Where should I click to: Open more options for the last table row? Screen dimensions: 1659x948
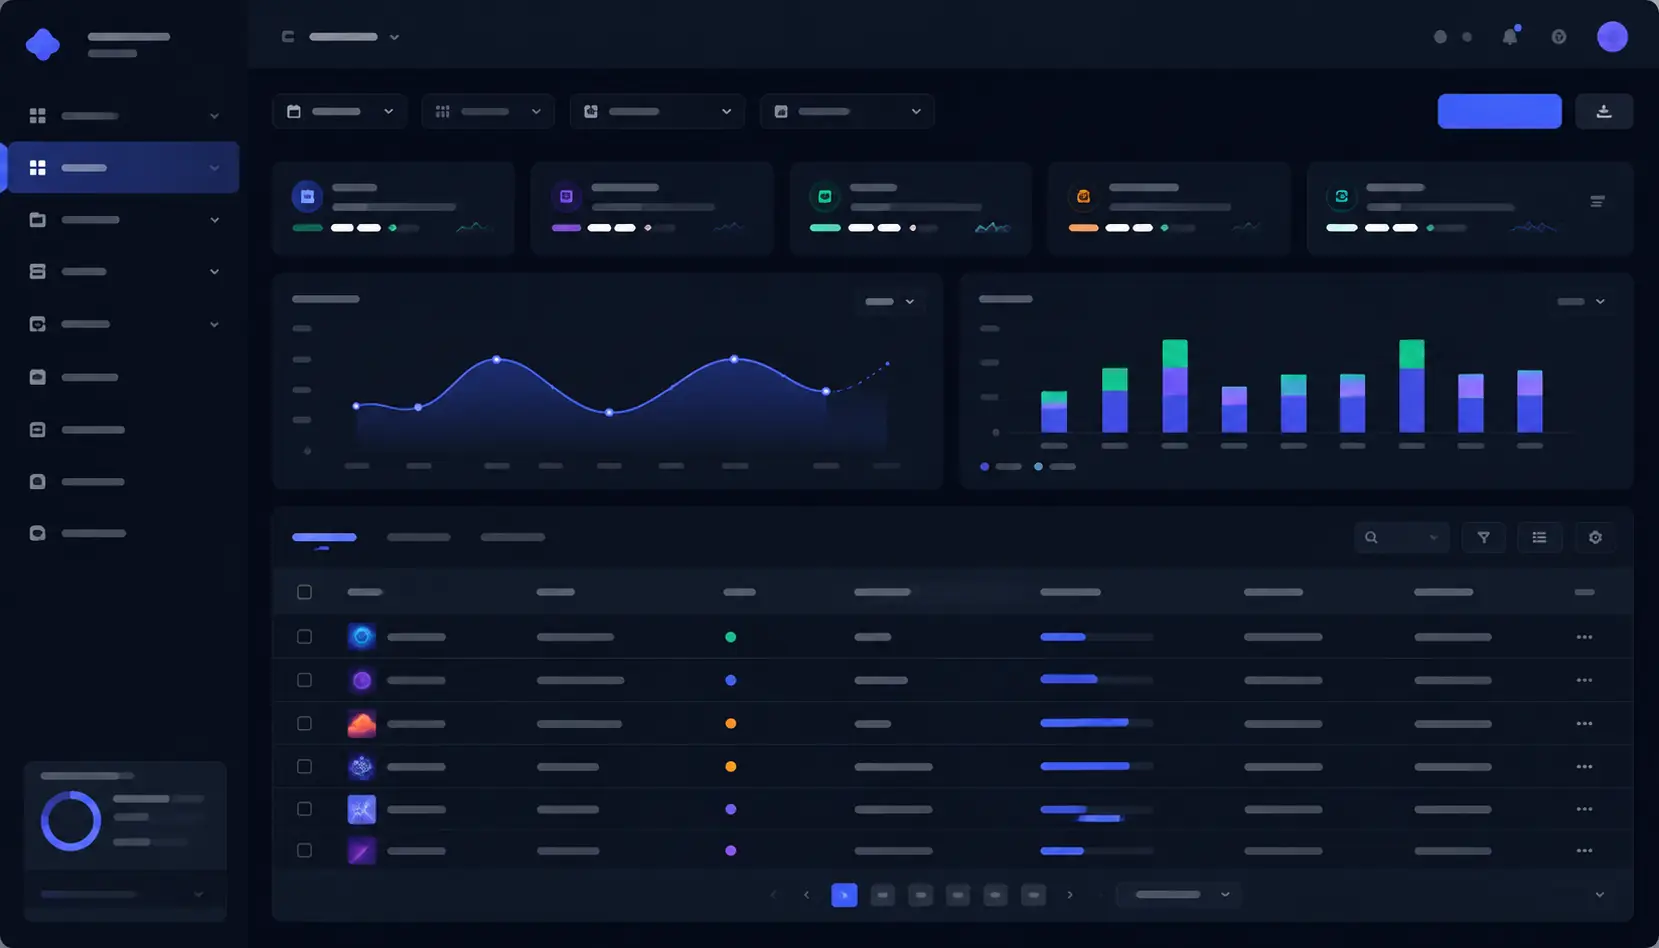click(1584, 851)
